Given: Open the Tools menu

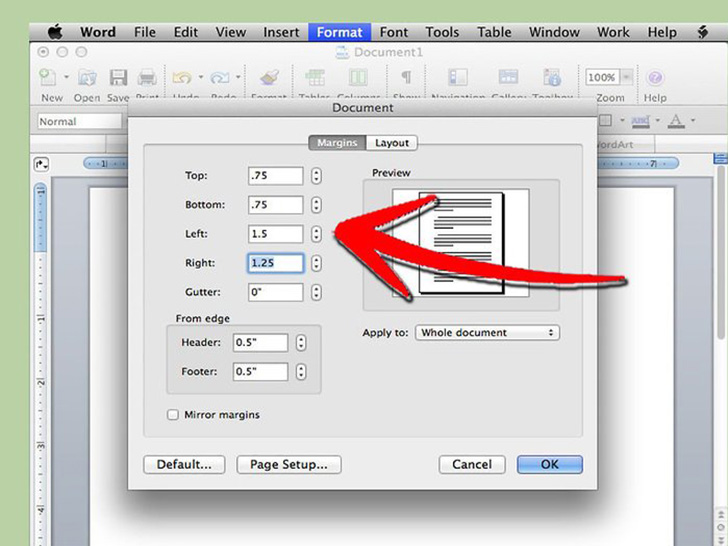Looking at the screenshot, I should coord(442,32).
